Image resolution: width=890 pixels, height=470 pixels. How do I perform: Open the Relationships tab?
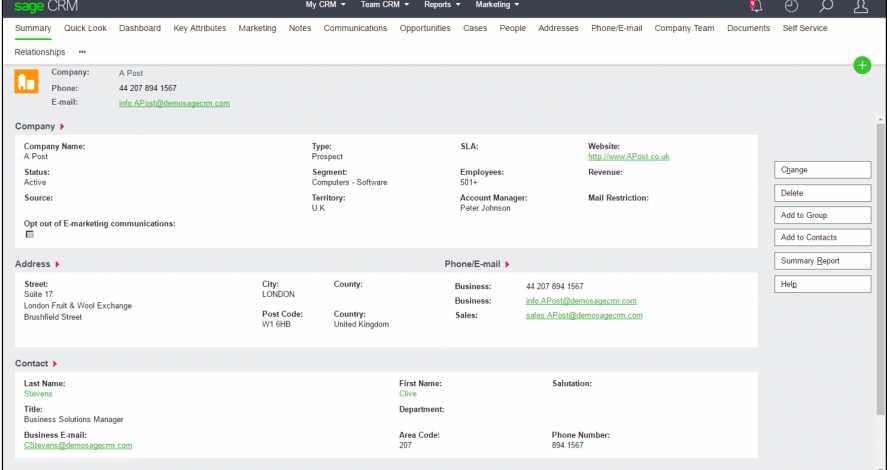click(x=40, y=52)
